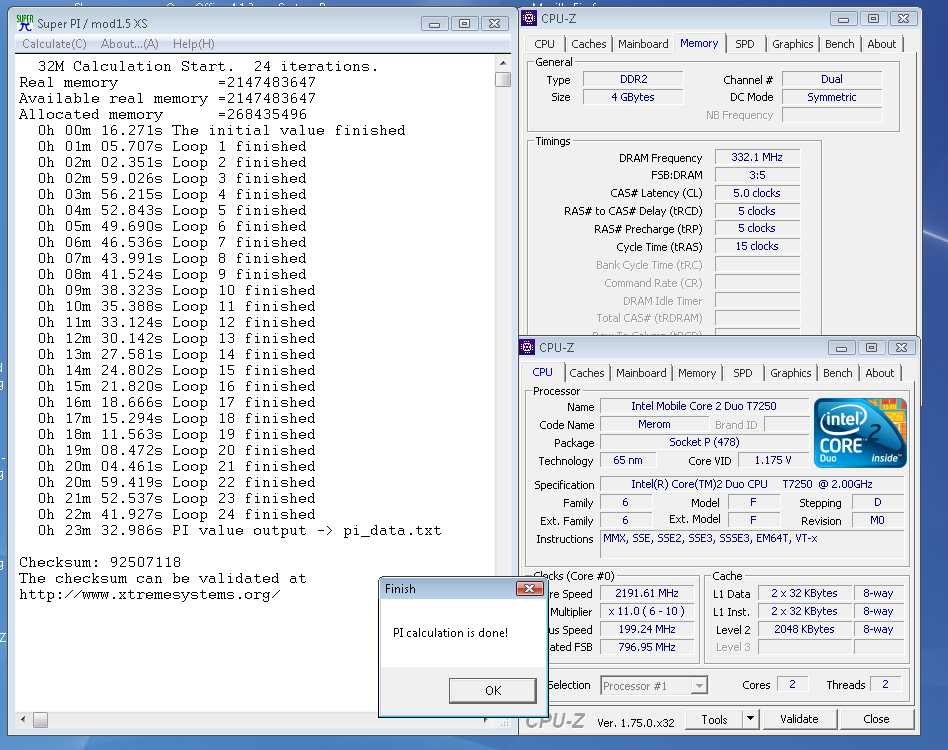948x750 pixels.
Task: Switch to About tab in upper CPU-Z window
Action: pyautogui.click(x=881, y=44)
